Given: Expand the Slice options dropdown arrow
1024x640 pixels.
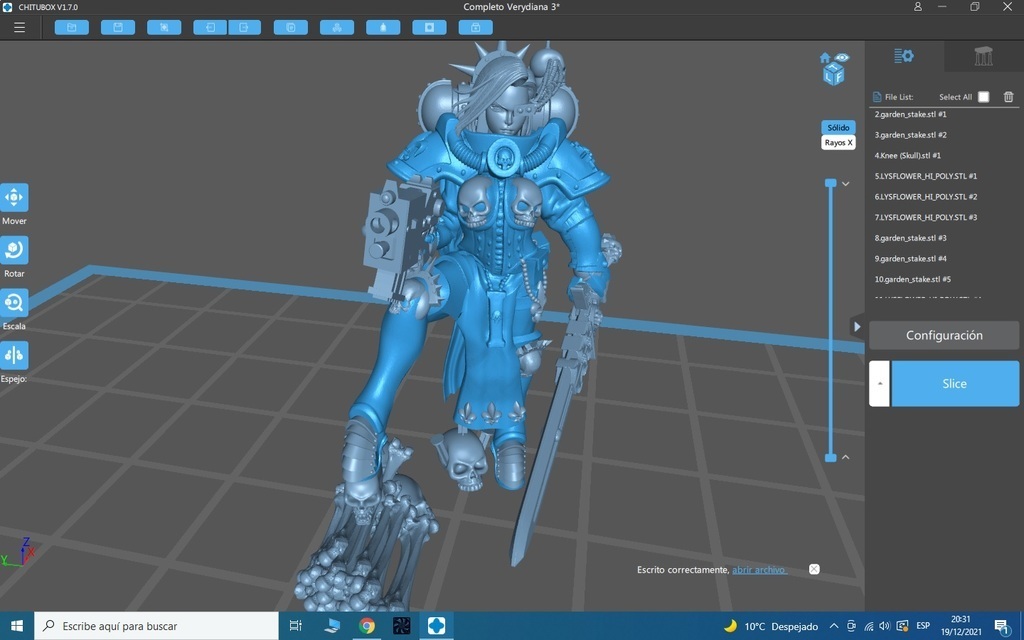Looking at the screenshot, I should click(880, 383).
